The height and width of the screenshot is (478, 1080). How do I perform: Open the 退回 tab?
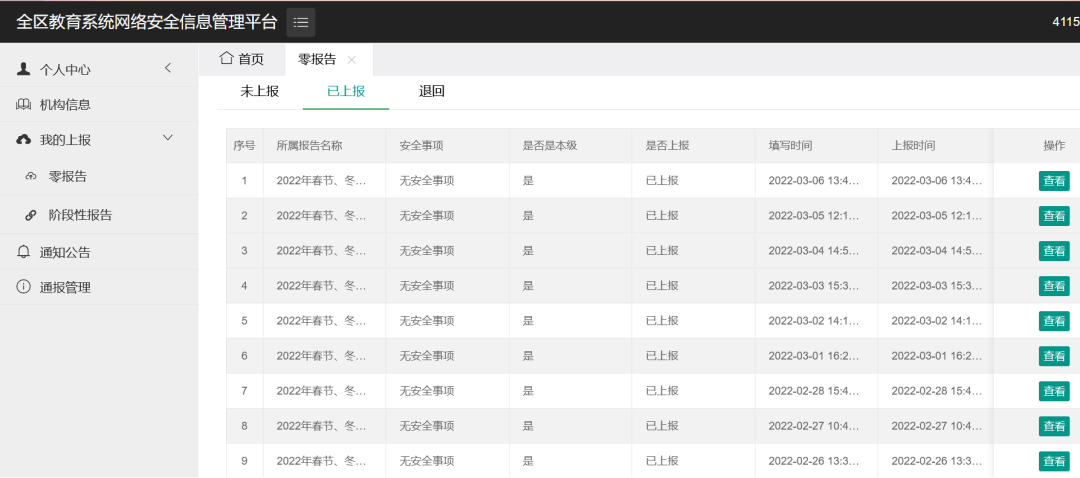point(432,91)
